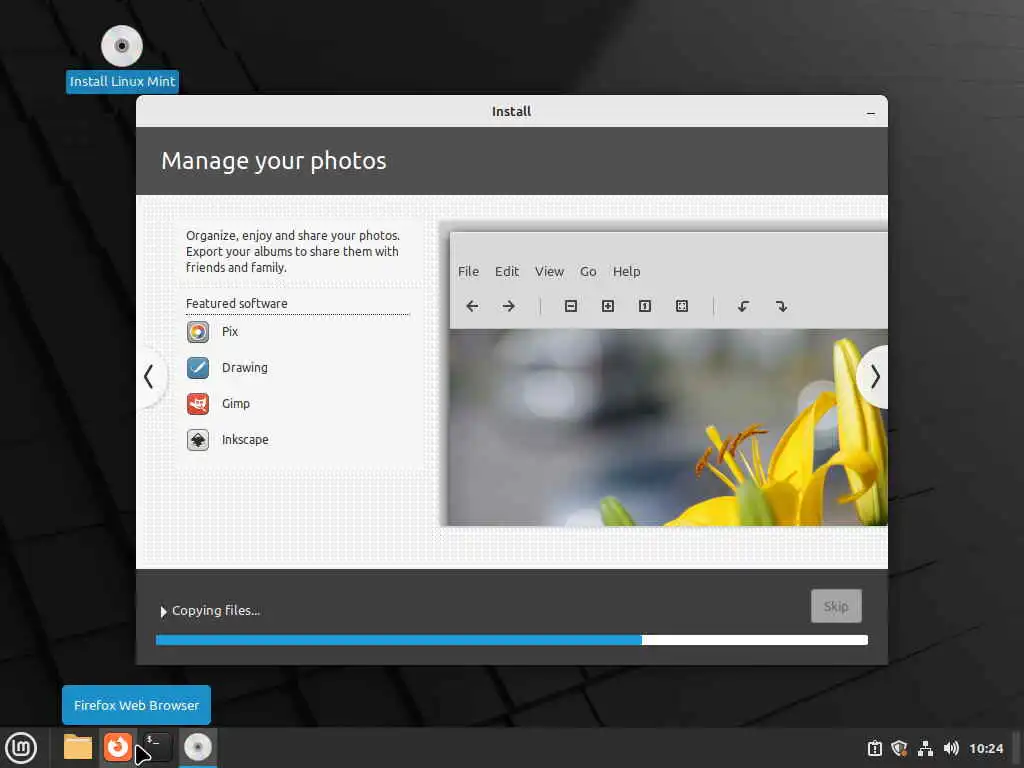
Task: Click the yellow lily photo preview
Action: [668, 427]
